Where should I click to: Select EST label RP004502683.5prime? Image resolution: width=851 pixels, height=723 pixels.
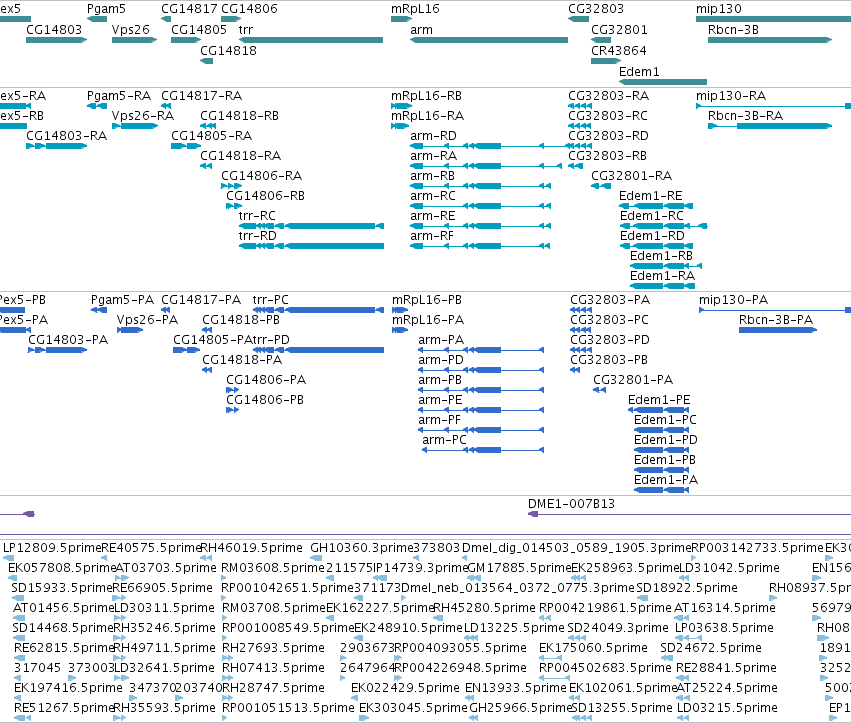click(605, 668)
